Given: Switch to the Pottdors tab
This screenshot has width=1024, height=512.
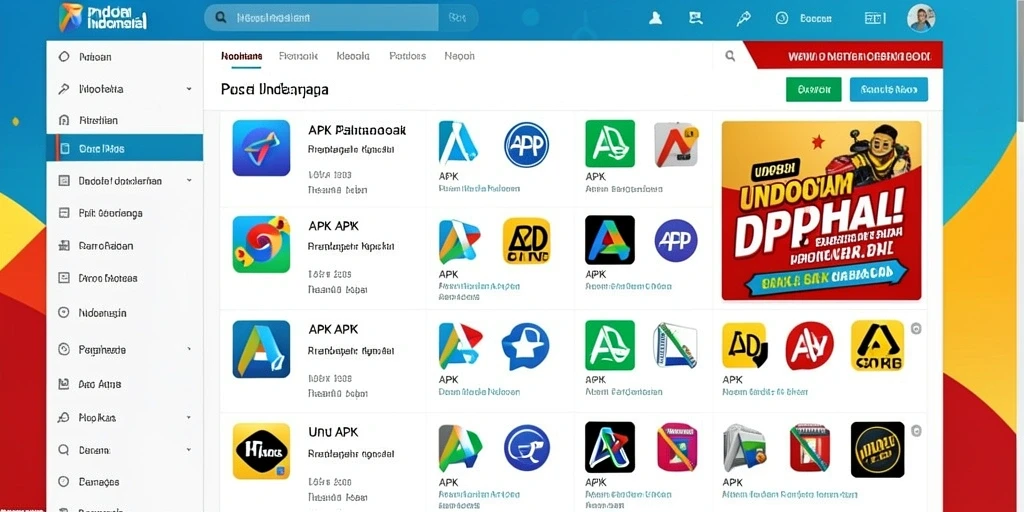Looking at the screenshot, I should click(x=408, y=56).
